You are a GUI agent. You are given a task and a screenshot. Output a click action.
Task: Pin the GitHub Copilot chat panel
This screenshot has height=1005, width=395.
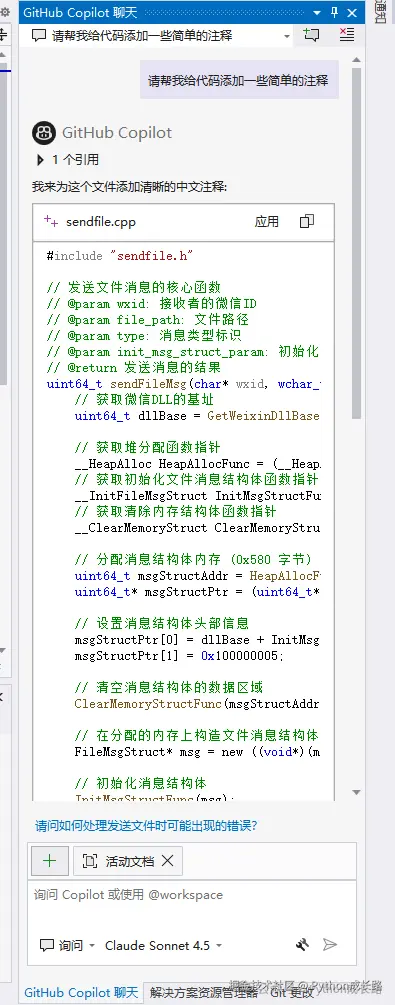coord(334,12)
